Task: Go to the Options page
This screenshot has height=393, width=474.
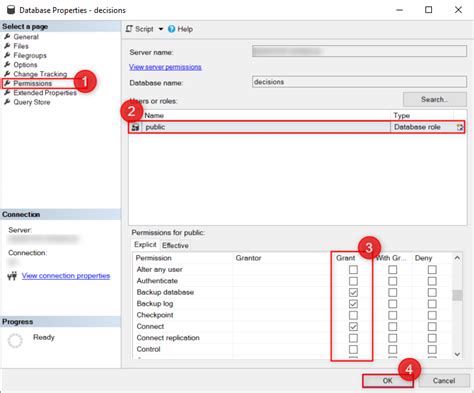Action: [x=25, y=65]
